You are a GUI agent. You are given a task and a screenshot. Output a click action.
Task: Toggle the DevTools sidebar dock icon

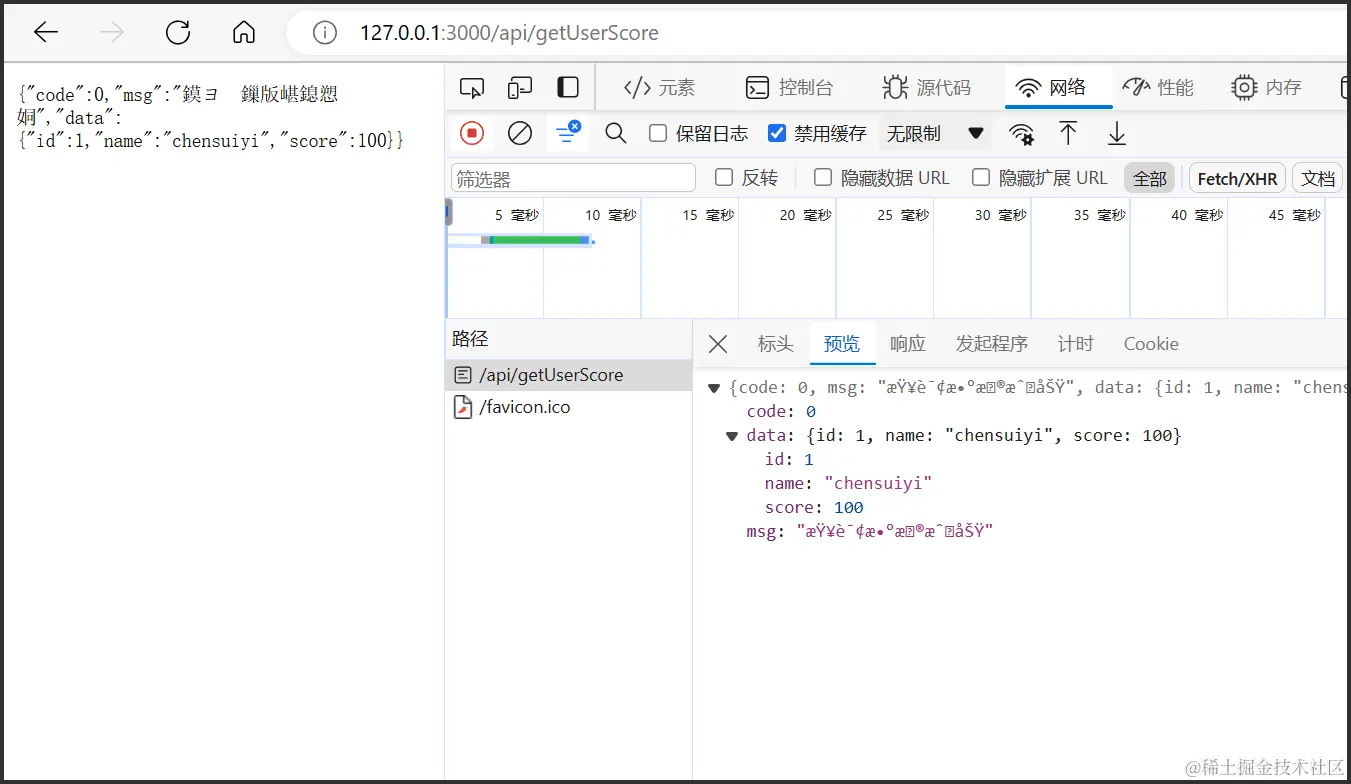(x=568, y=88)
